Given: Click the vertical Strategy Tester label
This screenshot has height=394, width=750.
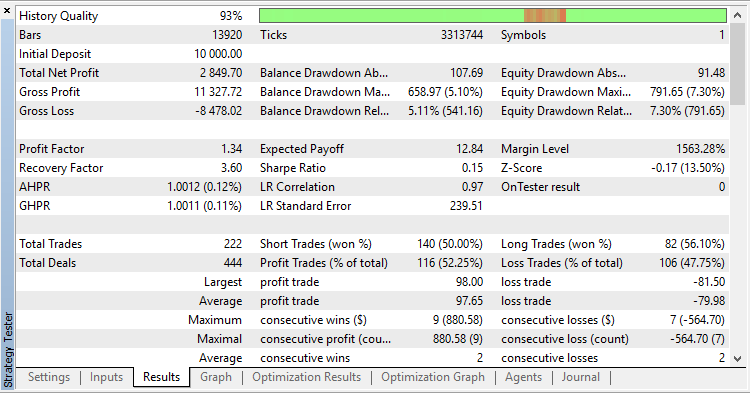Looking at the screenshot, I should pyautogui.click(x=8, y=349).
